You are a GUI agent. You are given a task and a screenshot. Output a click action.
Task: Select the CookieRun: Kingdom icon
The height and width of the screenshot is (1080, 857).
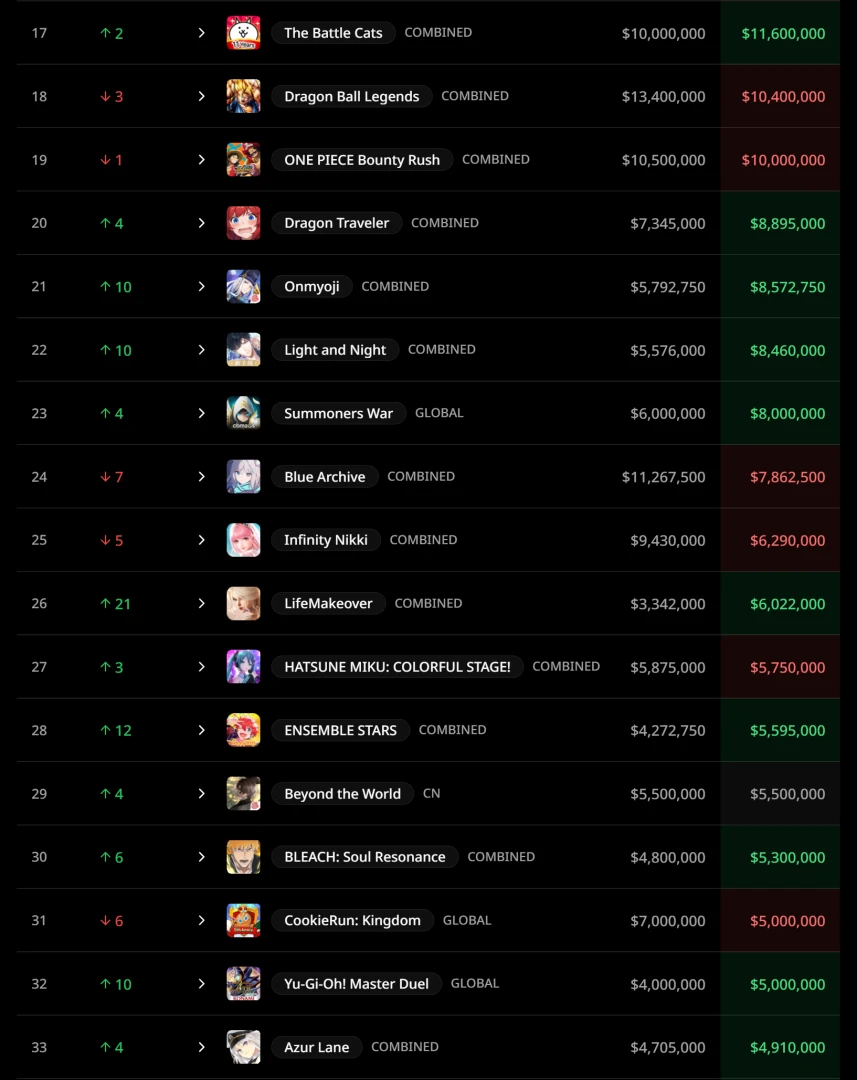[x=243, y=921]
